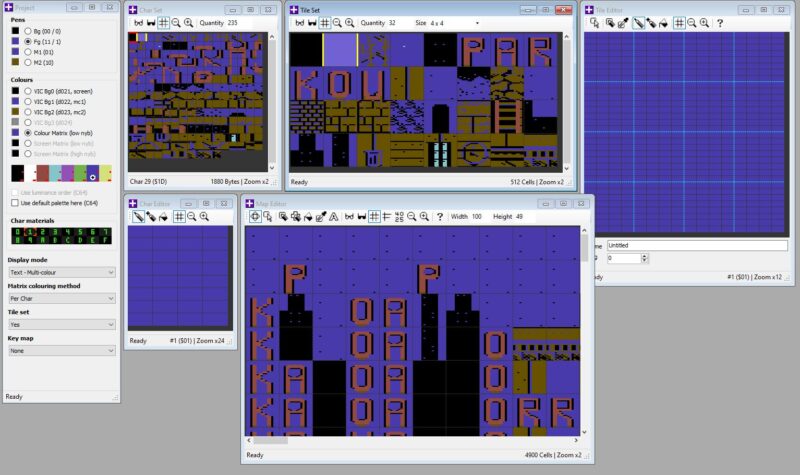Toggle grid in Char Editor window
The width and height of the screenshot is (800, 475).
tap(179, 217)
